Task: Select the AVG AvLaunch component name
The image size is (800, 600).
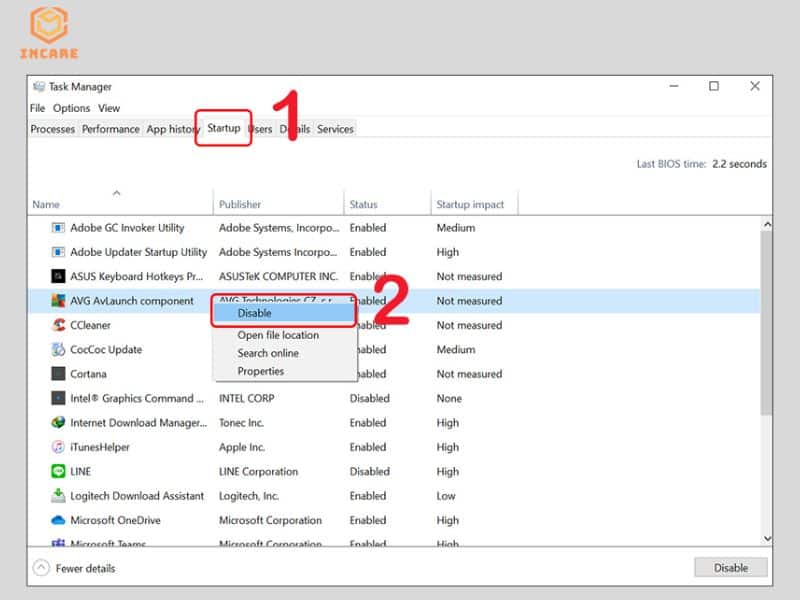Action: click(x=132, y=301)
